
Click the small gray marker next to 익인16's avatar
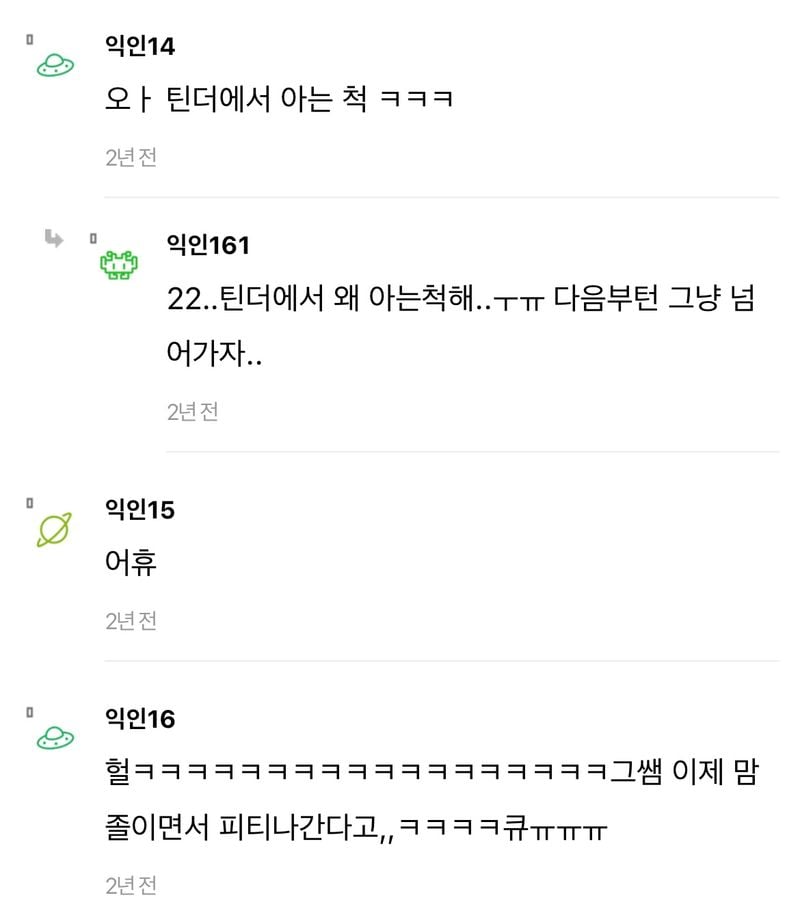pyautogui.click(x=30, y=712)
